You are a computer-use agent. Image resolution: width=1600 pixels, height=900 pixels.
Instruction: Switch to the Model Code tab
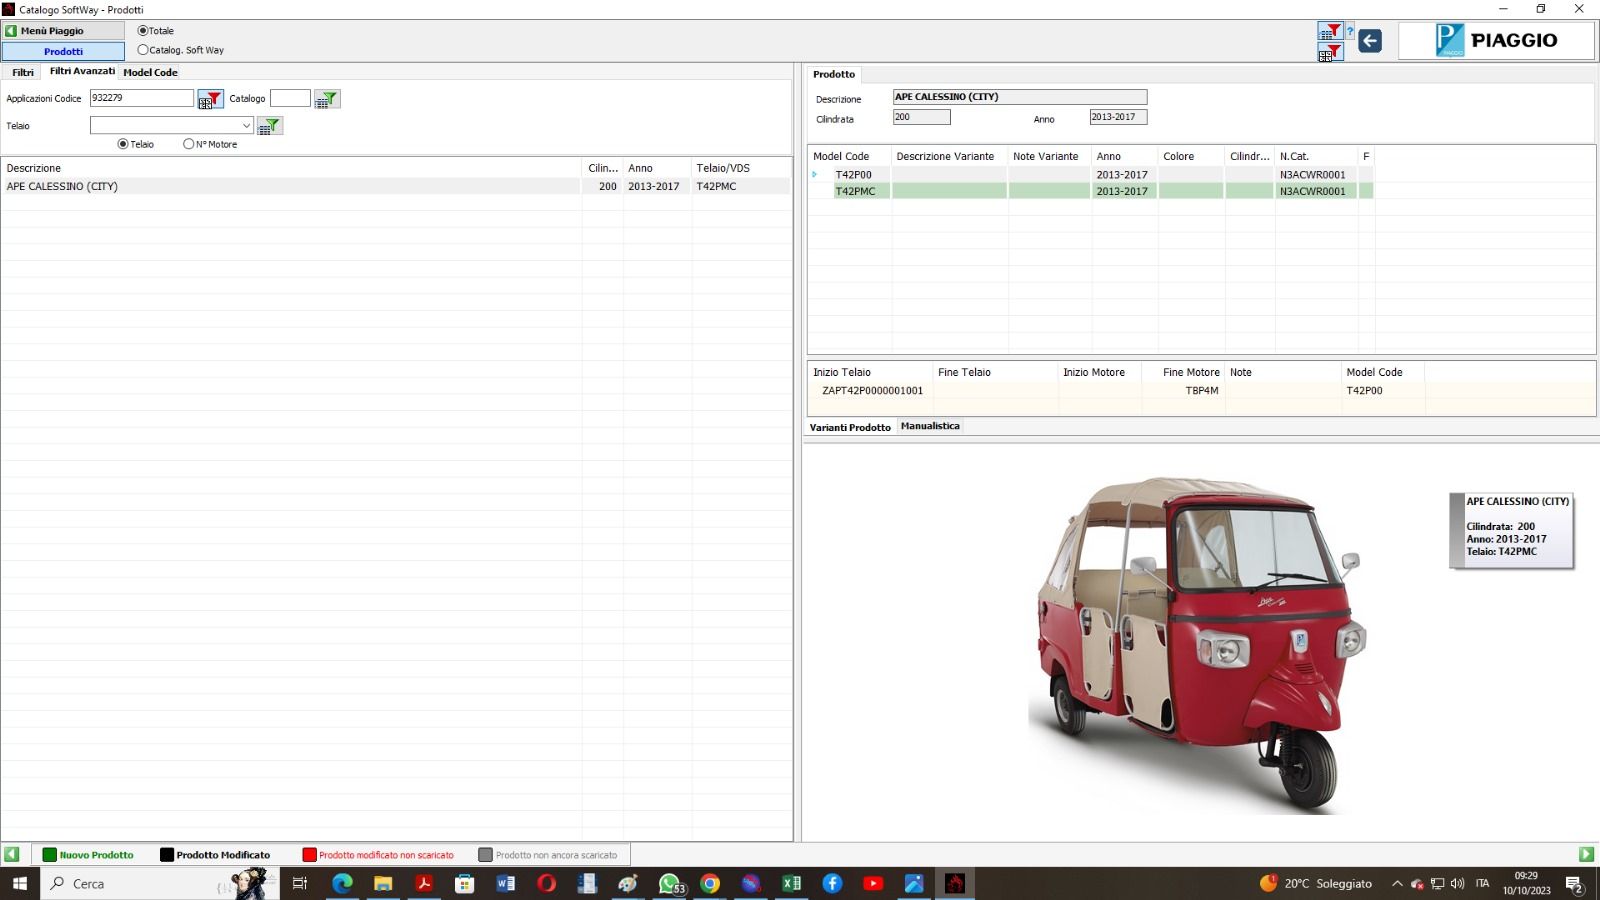[150, 72]
